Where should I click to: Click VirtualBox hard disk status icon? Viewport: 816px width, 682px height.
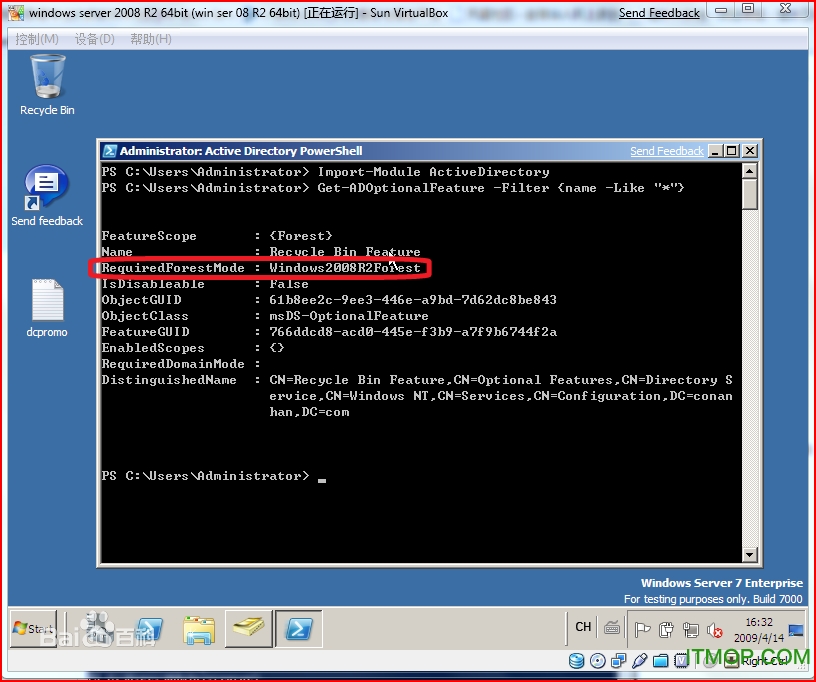point(577,661)
